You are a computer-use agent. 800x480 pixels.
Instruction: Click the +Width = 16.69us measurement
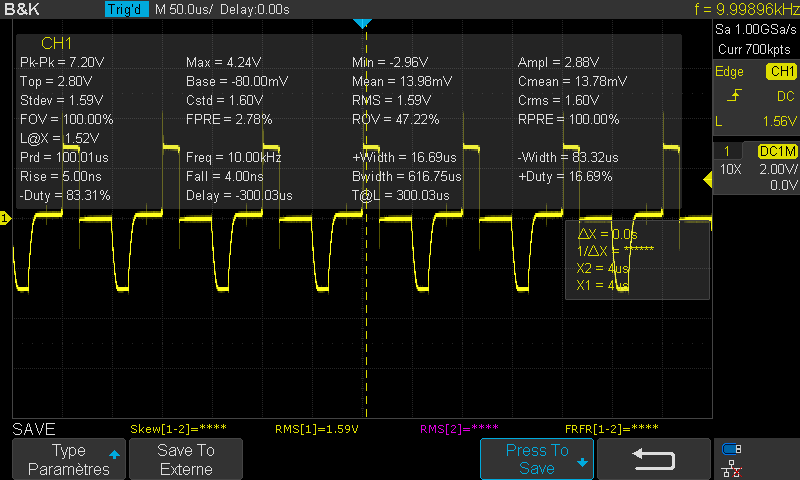[x=404, y=157]
